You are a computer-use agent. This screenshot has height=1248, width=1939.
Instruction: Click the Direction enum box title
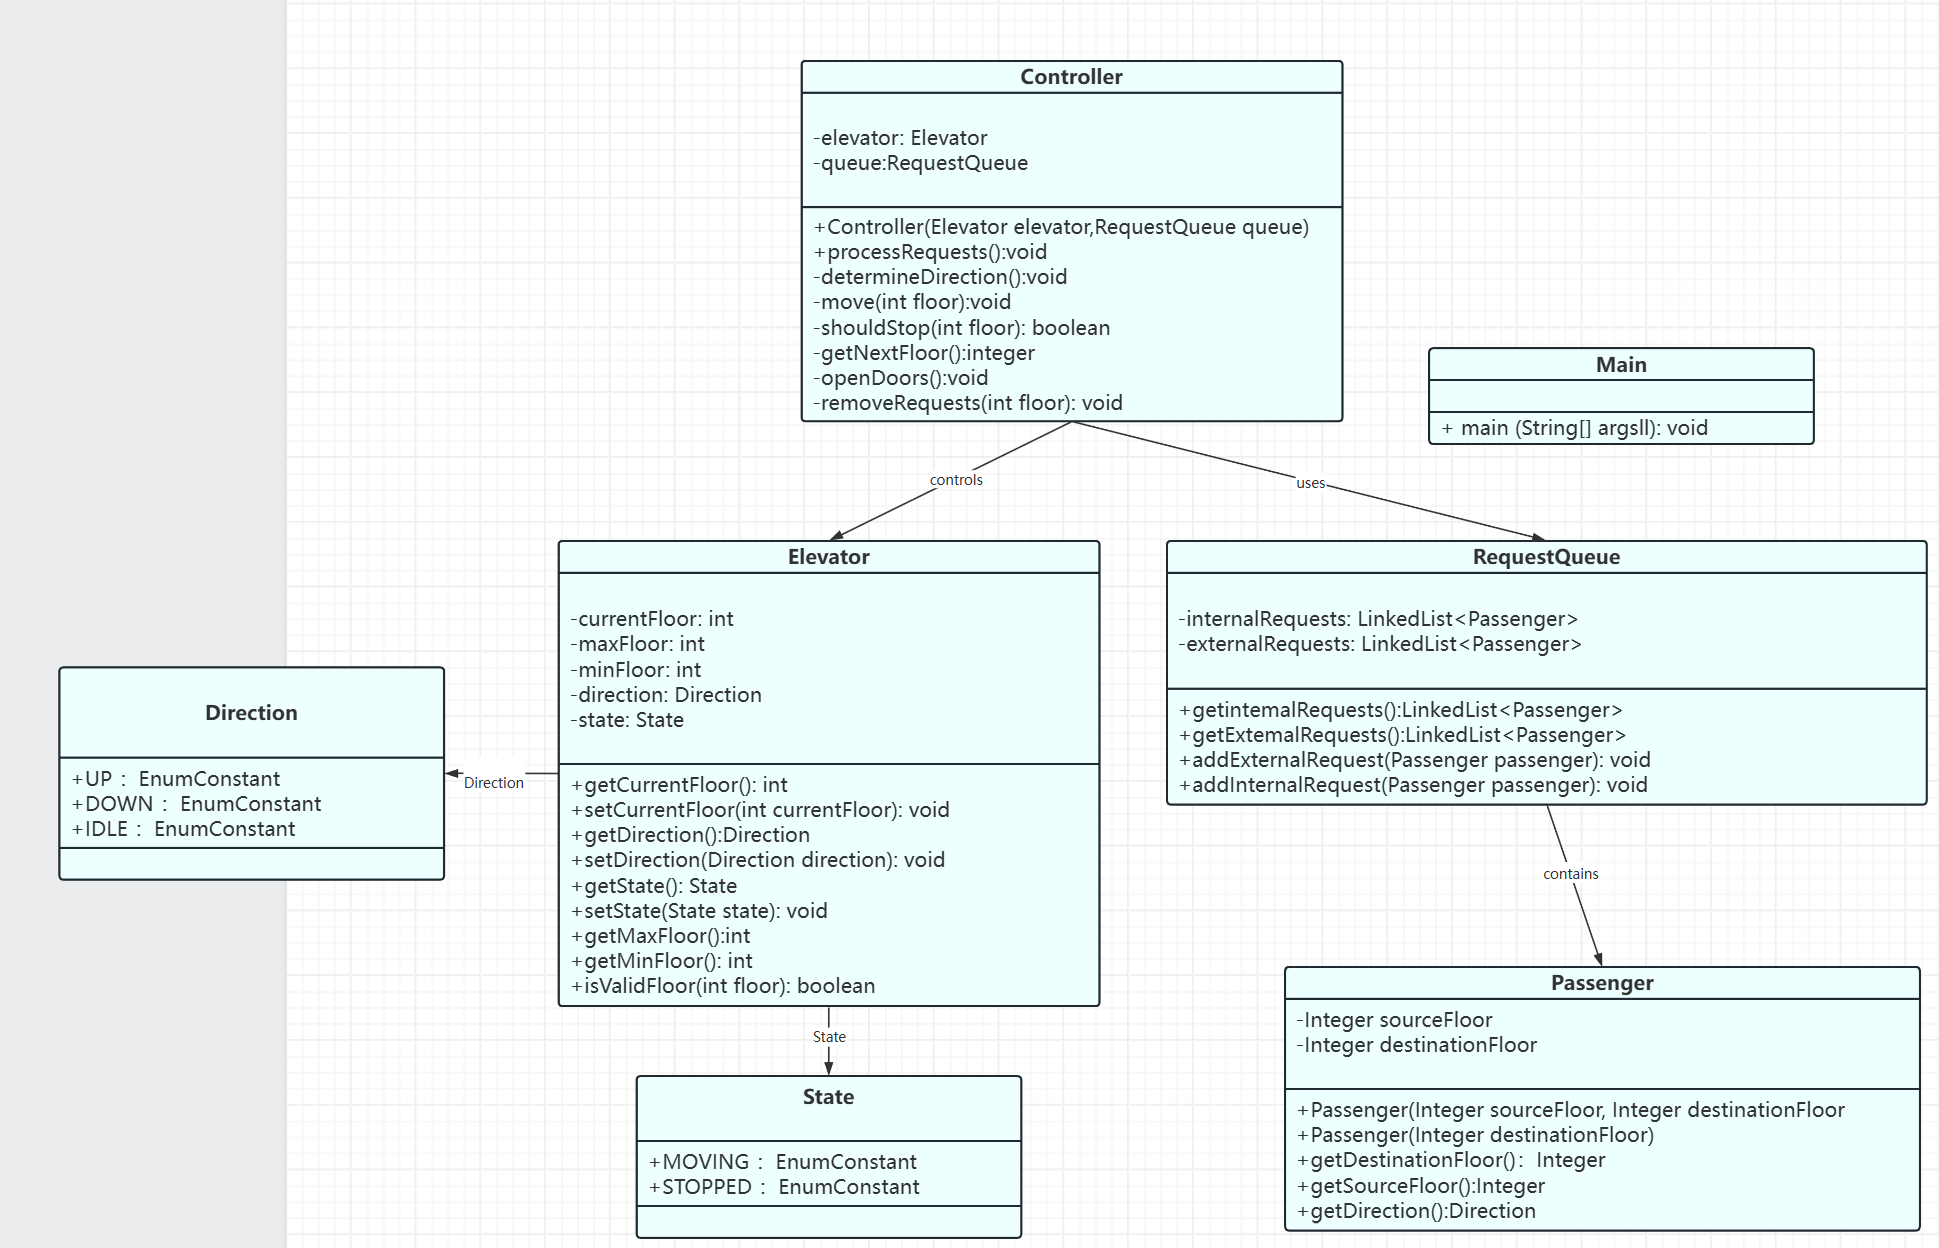[x=251, y=713]
